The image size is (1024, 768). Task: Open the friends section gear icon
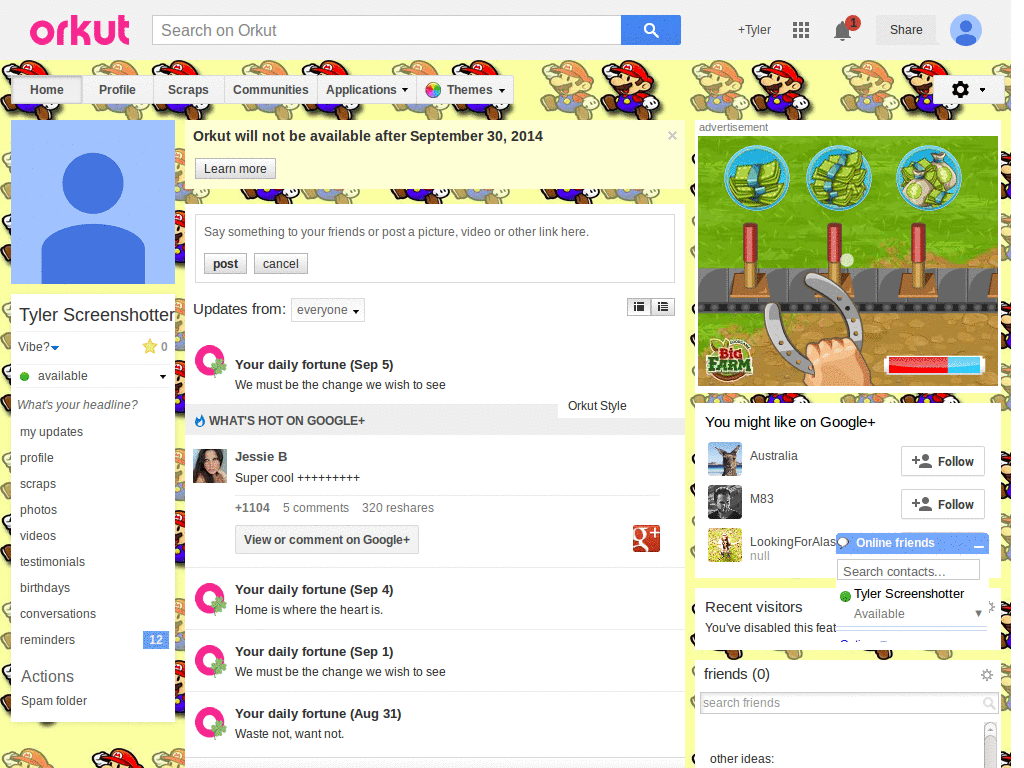[987, 675]
